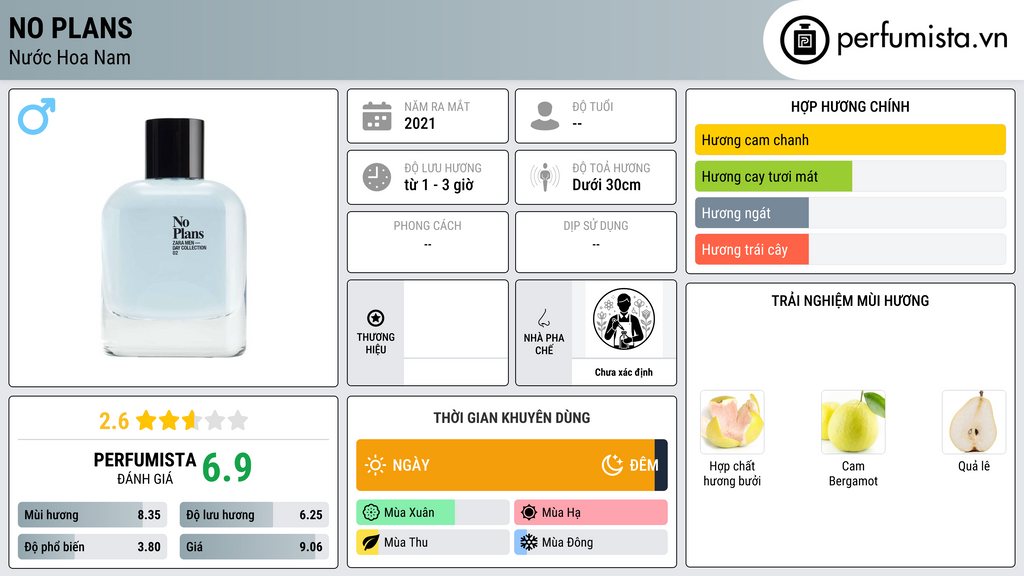Click the Thời gian khuyên dùng heading
The width and height of the screenshot is (1024, 576).
[x=511, y=418]
